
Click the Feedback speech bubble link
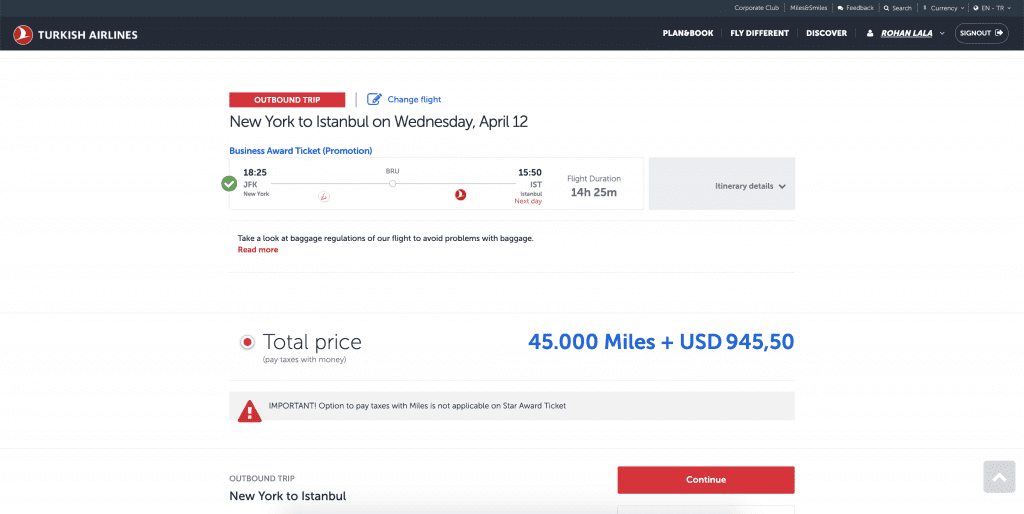click(856, 8)
